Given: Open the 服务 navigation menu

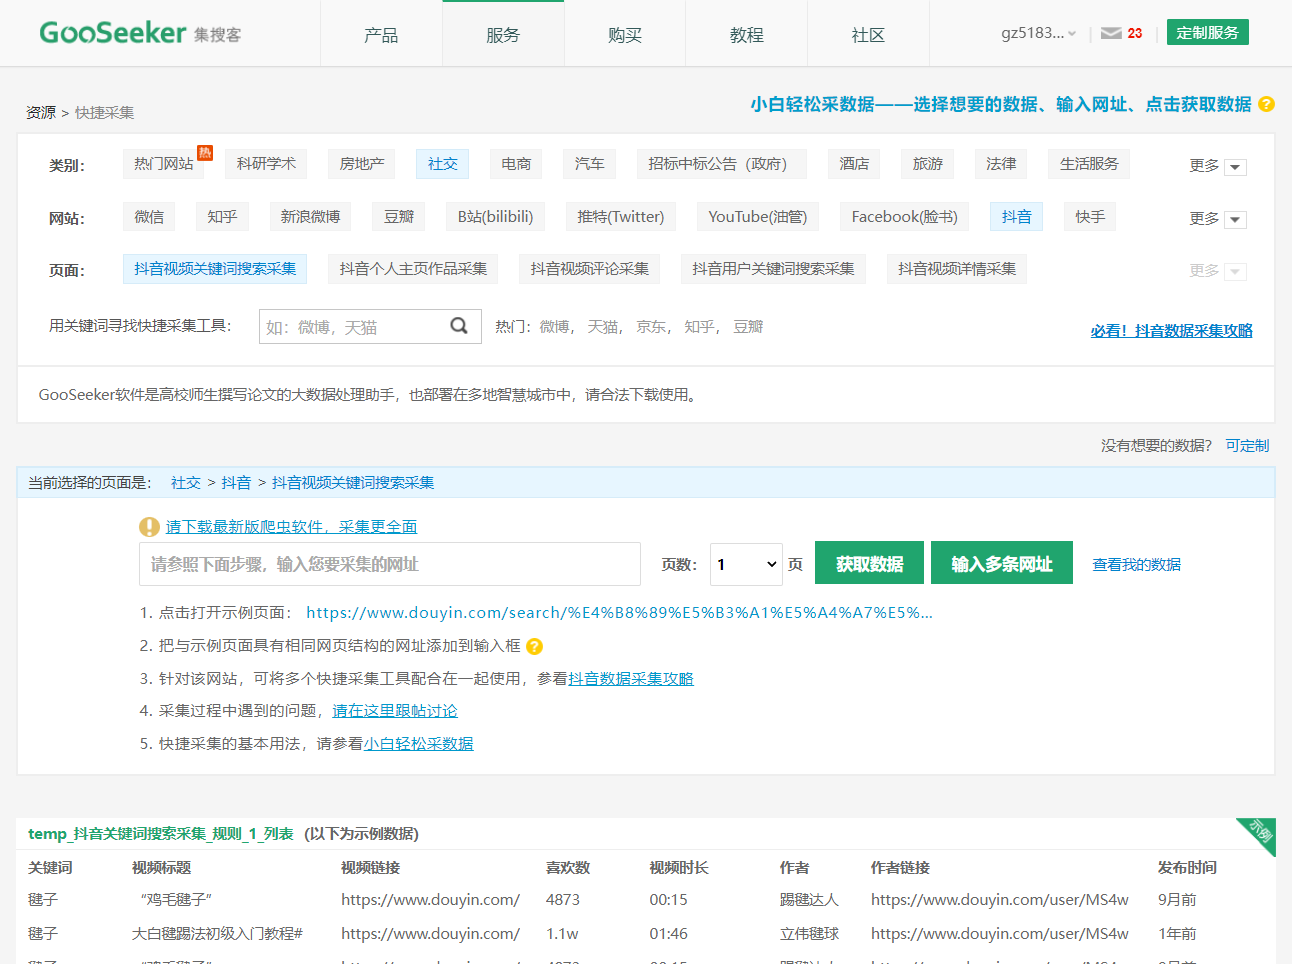Looking at the screenshot, I should pos(503,34).
